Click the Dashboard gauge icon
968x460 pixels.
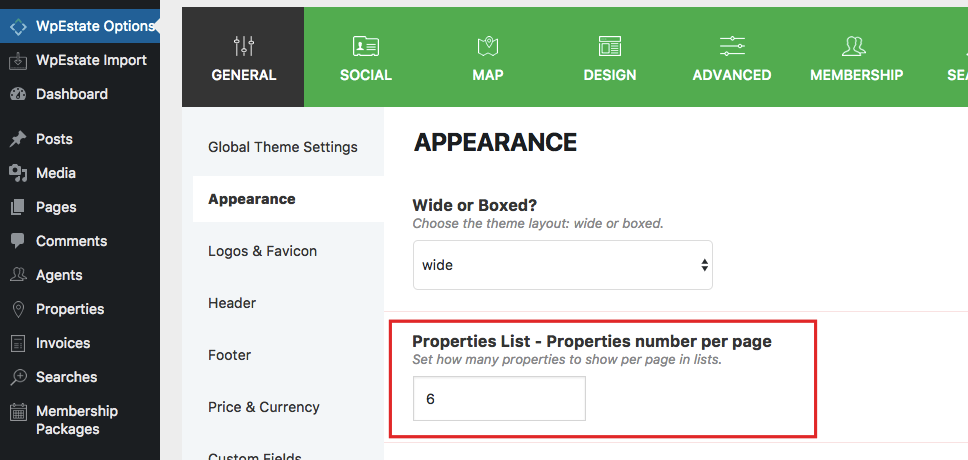coord(19,94)
